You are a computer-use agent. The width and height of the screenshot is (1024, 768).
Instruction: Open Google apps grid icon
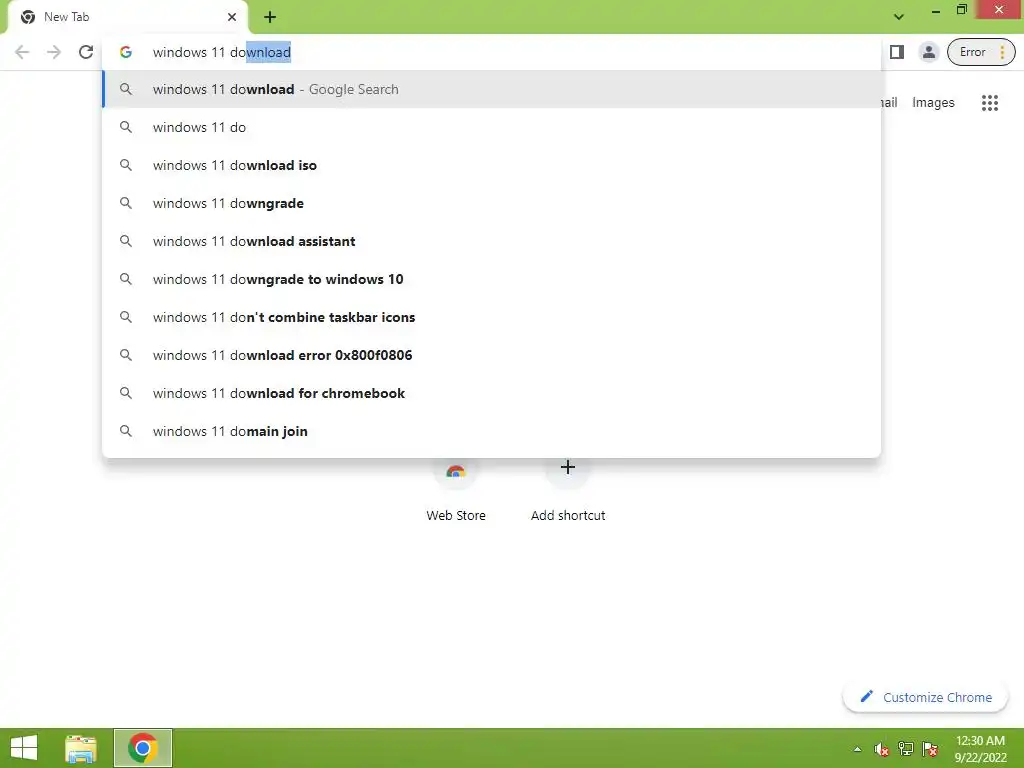989,103
